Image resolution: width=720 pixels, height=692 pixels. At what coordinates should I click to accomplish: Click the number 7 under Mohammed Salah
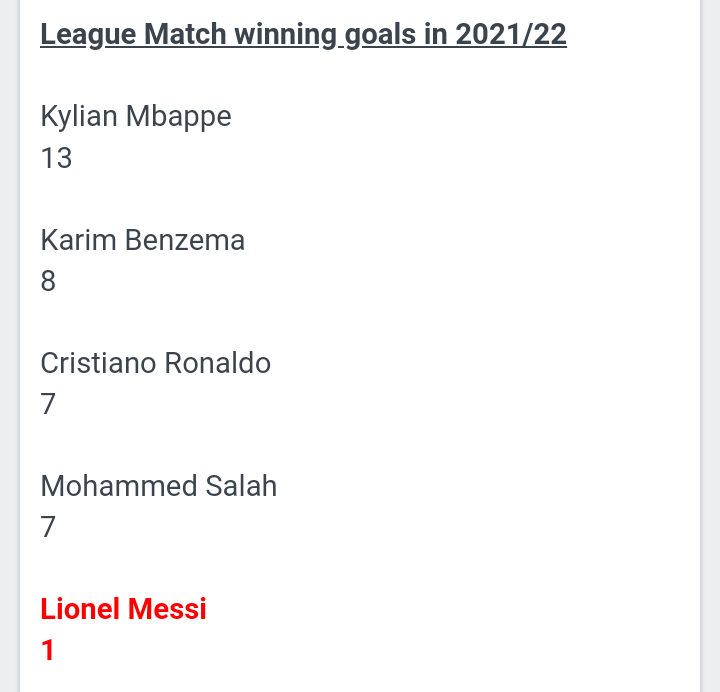coord(48,527)
